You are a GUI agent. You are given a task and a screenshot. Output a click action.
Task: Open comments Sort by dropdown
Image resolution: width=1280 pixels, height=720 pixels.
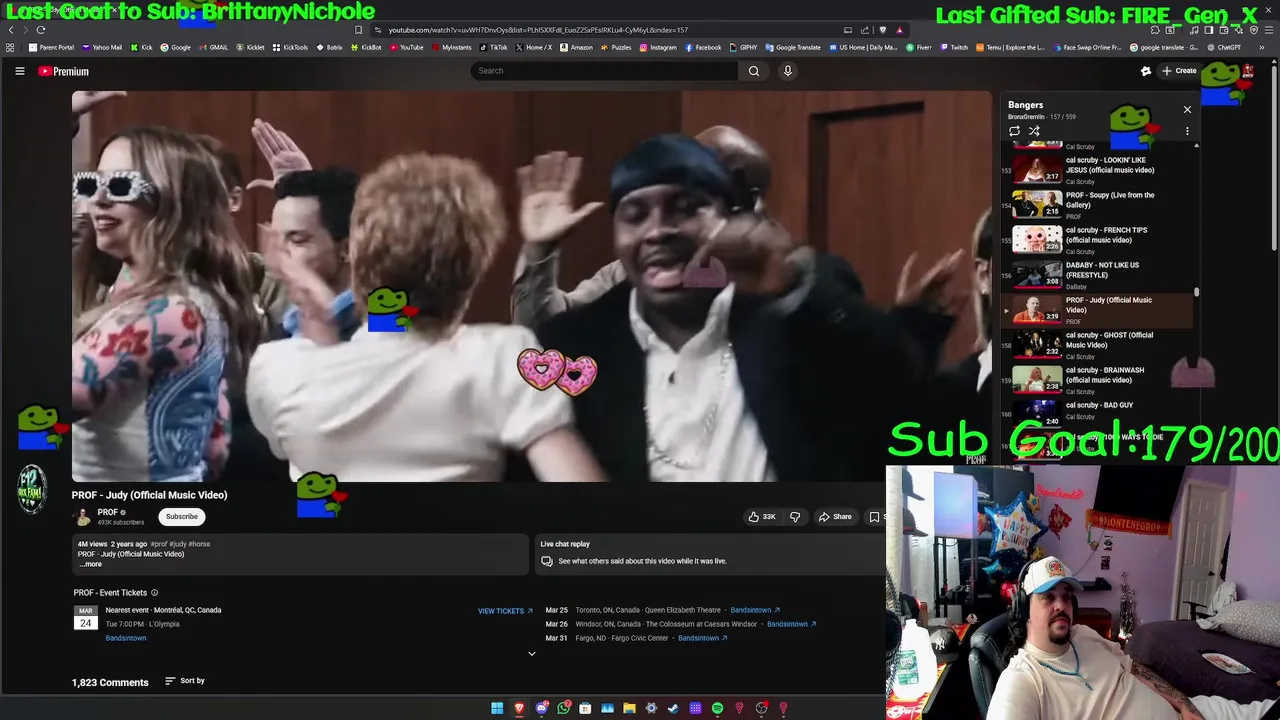coord(185,681)
